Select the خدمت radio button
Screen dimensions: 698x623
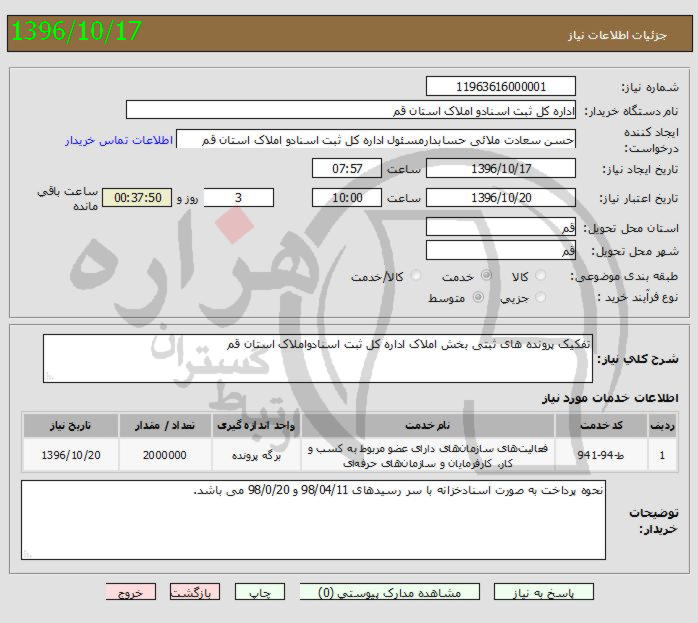click(x=487, y=275)
